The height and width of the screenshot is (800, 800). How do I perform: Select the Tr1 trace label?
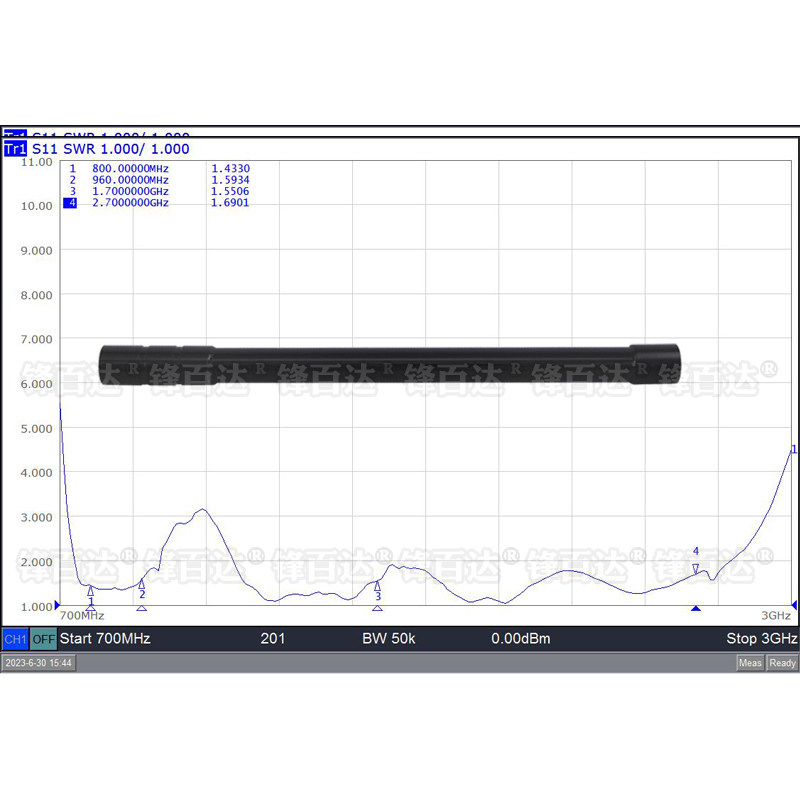15,149
